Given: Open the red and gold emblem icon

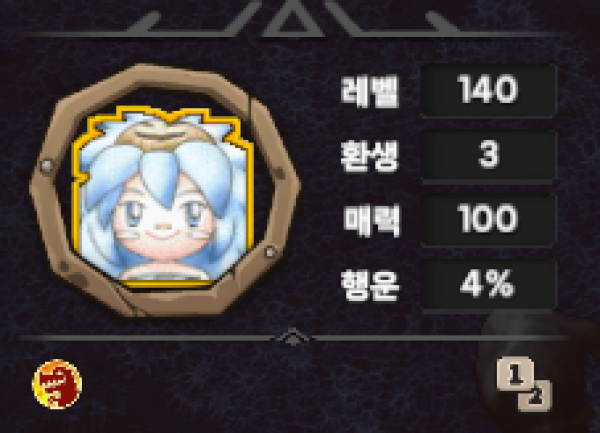Looking at the screenshot, I should click(x=57, y=384).
